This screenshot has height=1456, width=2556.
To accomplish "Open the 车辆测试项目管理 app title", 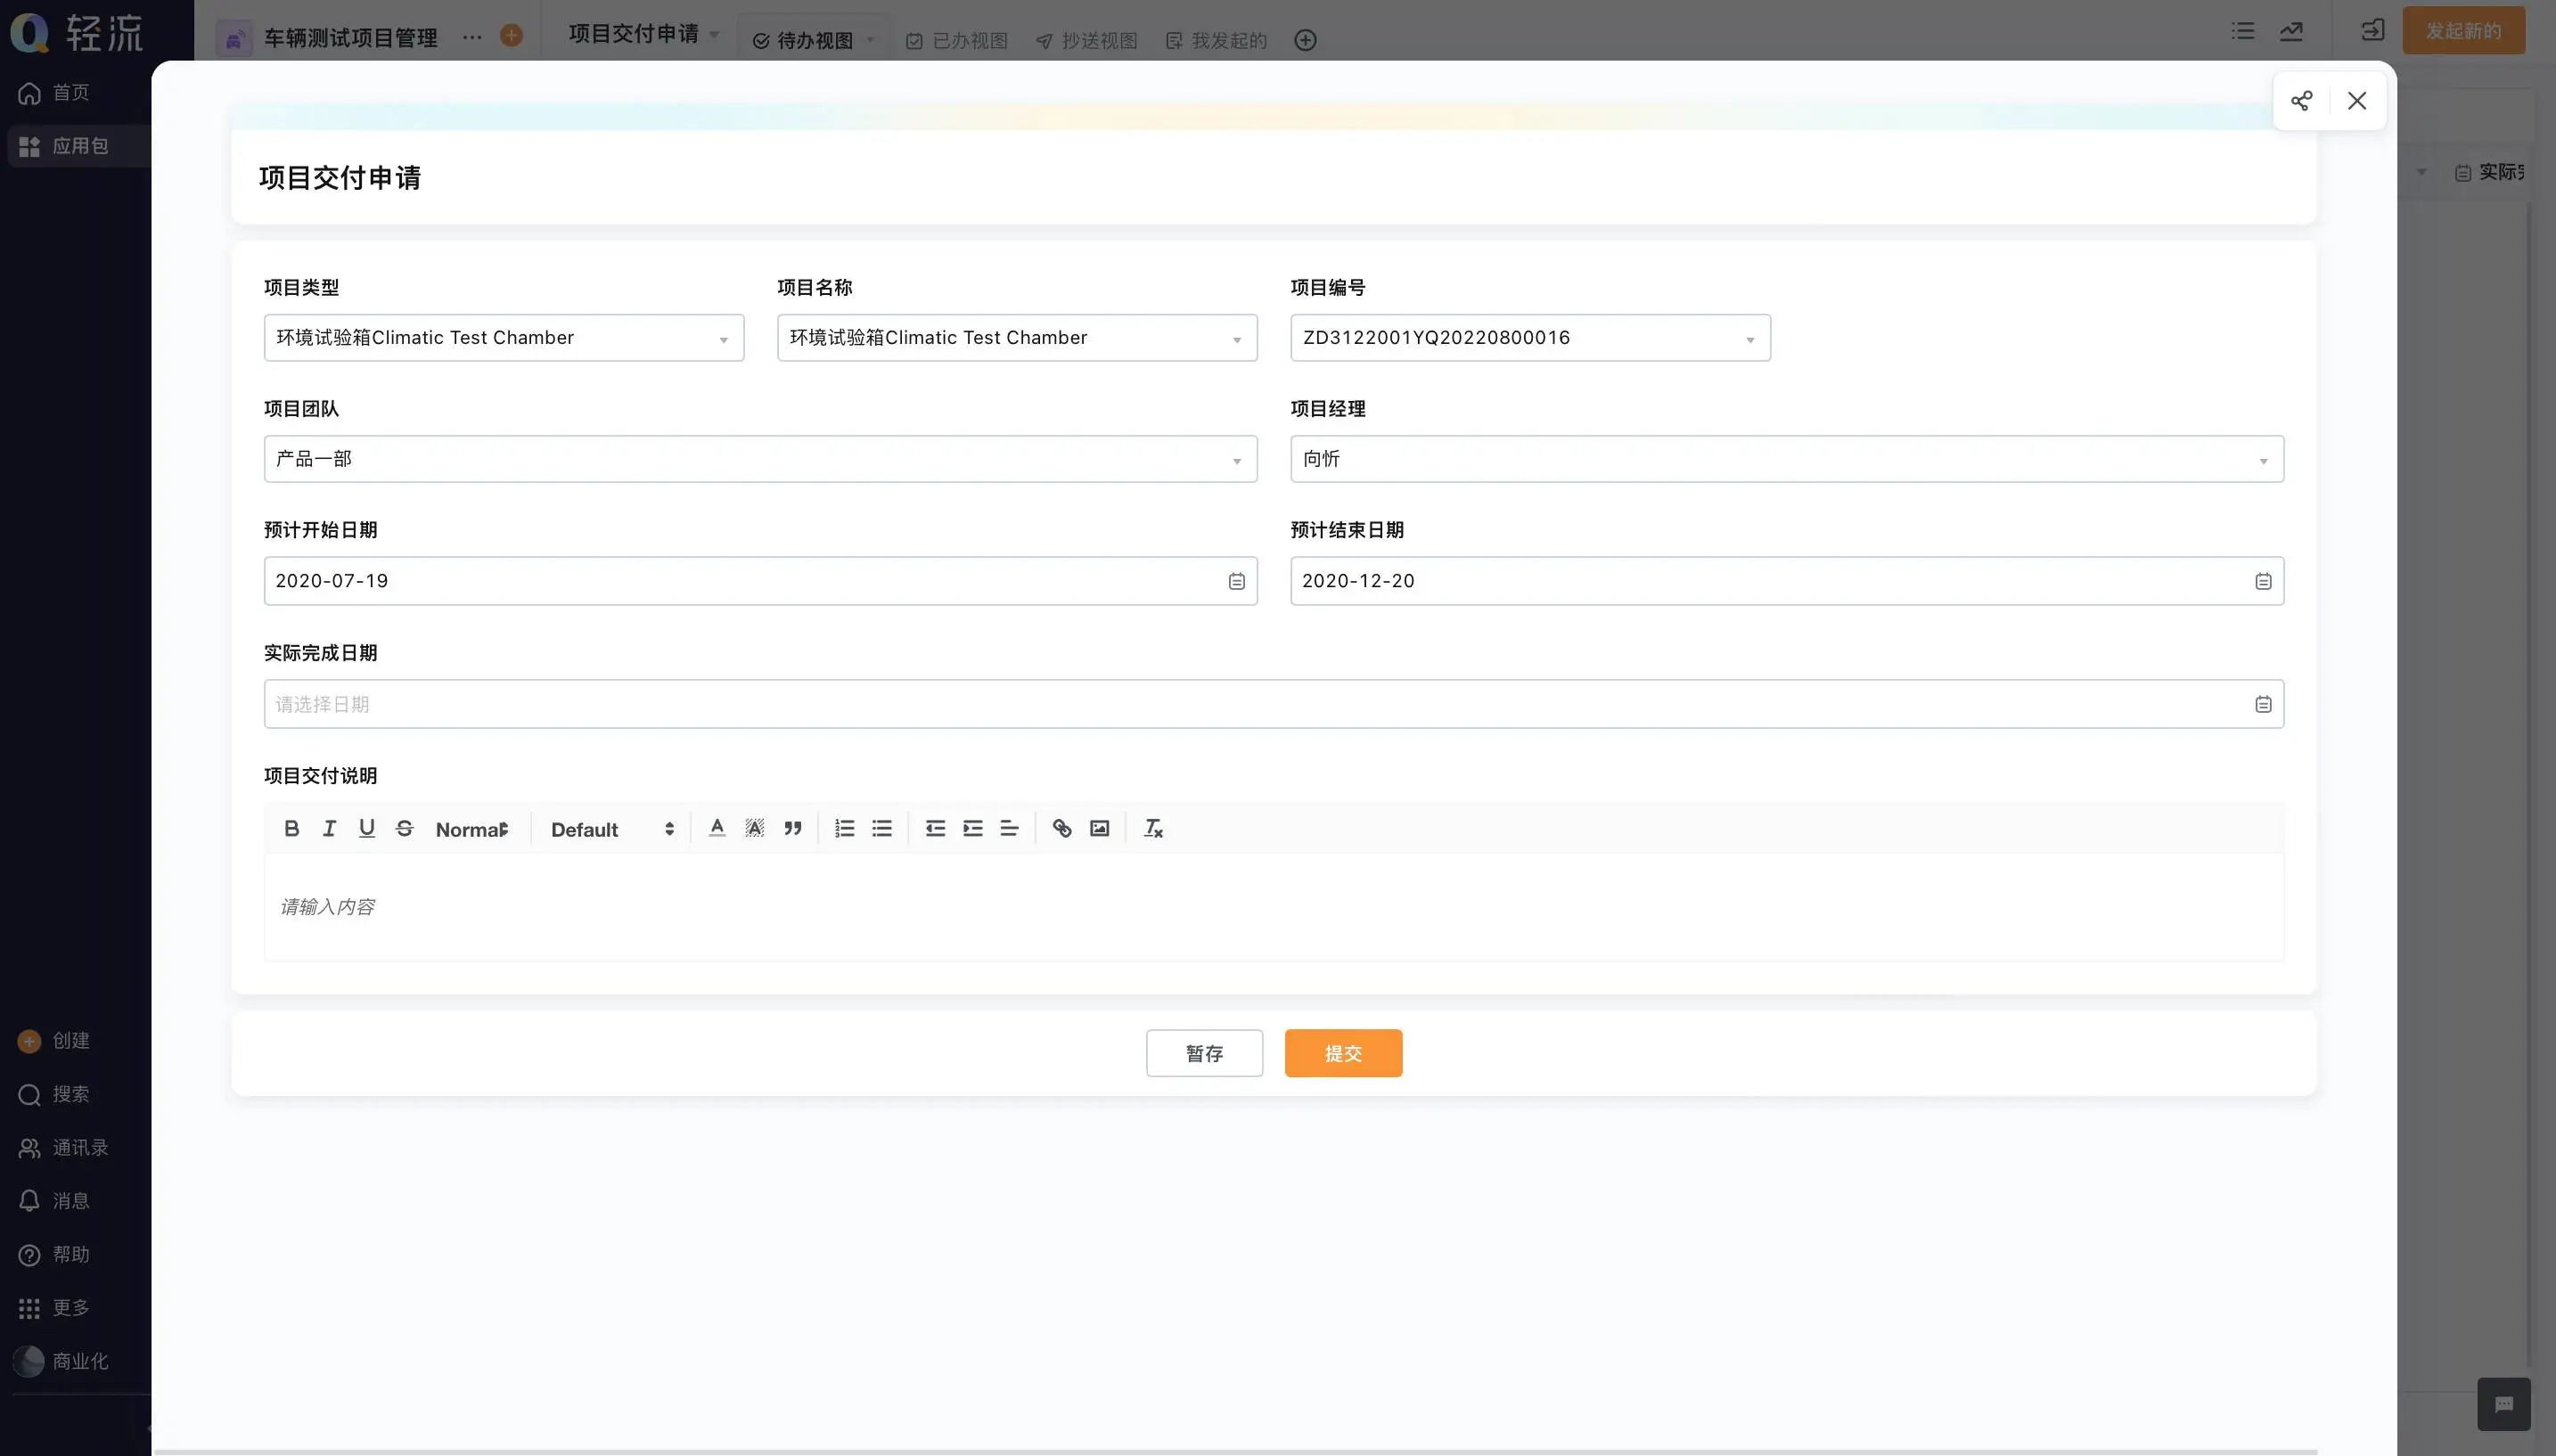I will tap(350, 38).
